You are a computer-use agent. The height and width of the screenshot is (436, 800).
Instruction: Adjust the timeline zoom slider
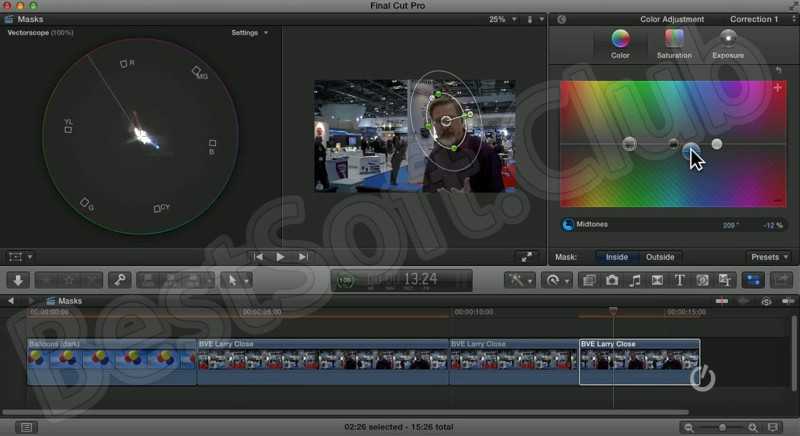point(722,427)
